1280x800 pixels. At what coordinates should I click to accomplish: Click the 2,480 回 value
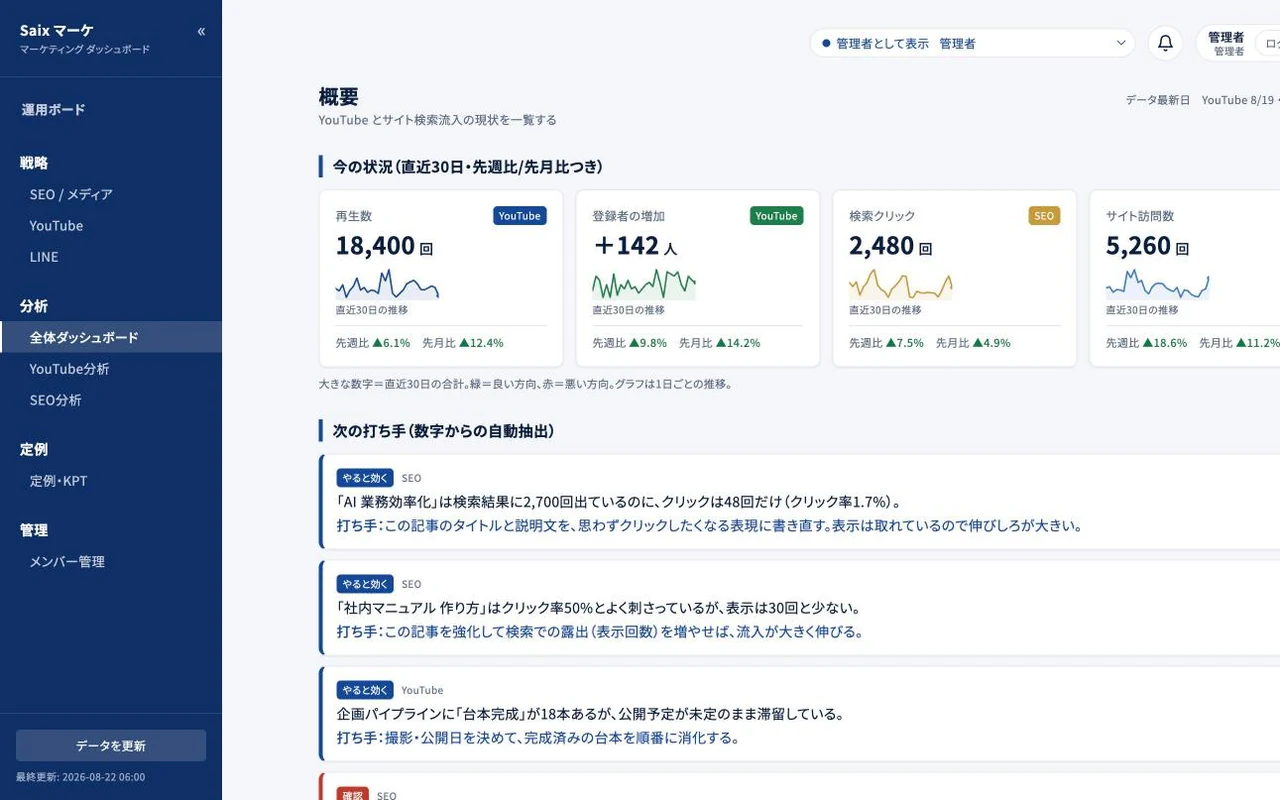pos(890,246)
